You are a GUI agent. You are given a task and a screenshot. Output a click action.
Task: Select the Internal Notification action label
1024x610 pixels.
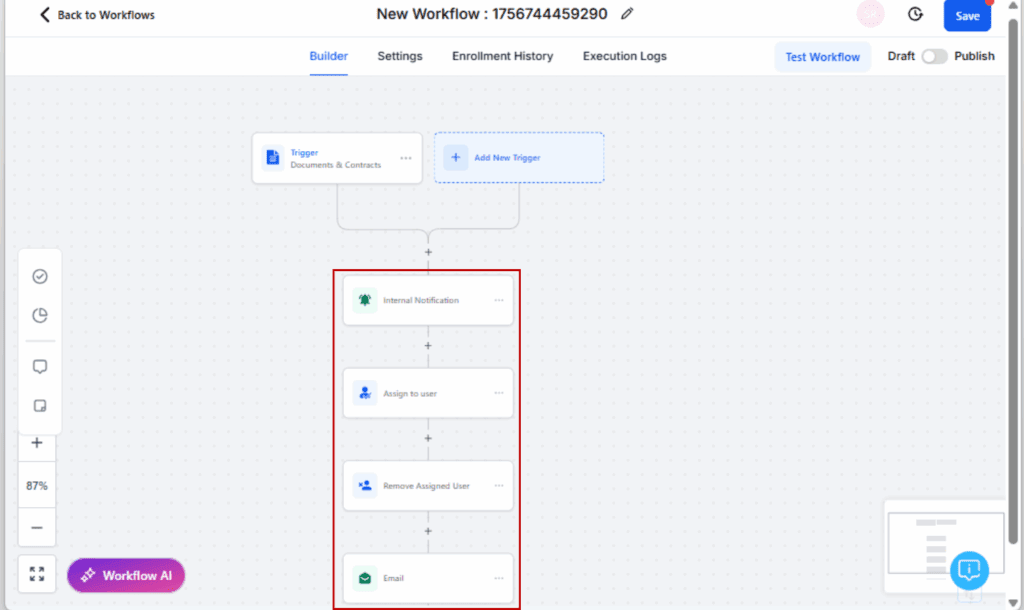[x=421, y=300]
